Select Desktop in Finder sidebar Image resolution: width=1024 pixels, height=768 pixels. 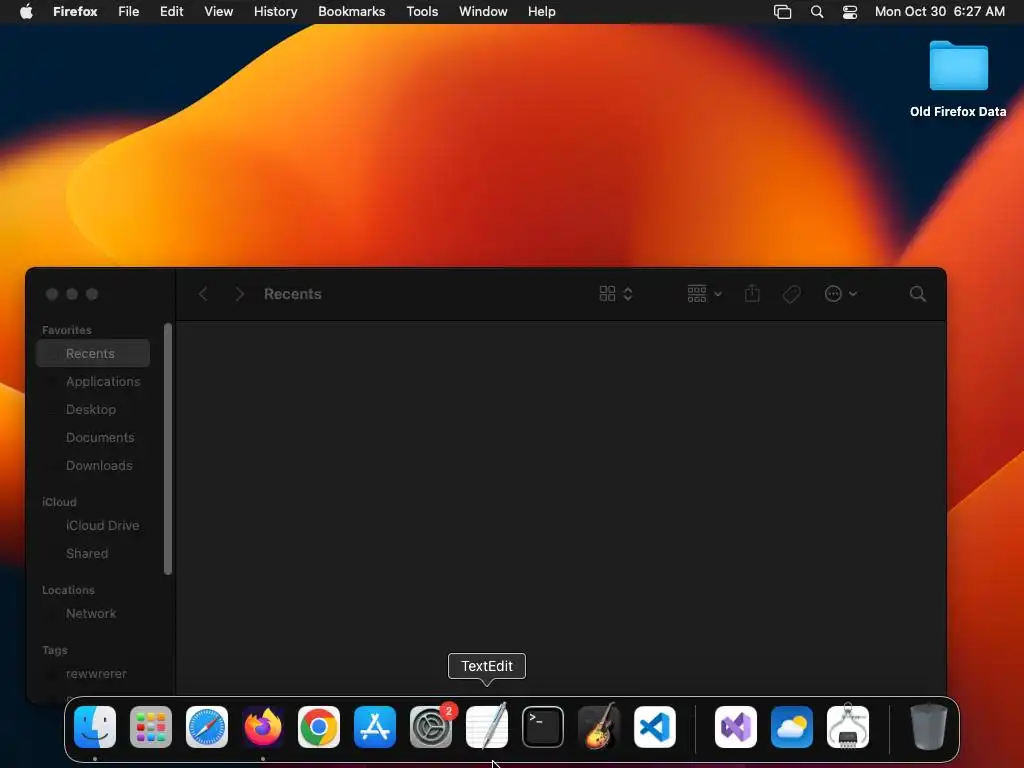click(x=93, y=409)
